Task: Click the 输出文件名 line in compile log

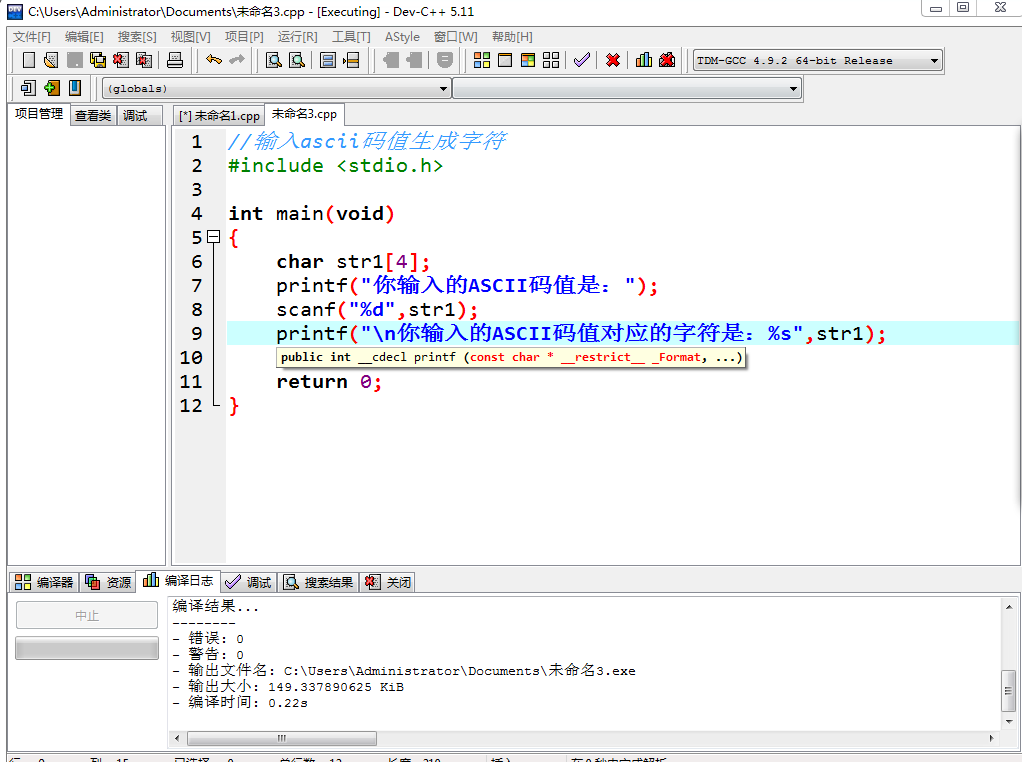Action: click(x=404, y=671)
